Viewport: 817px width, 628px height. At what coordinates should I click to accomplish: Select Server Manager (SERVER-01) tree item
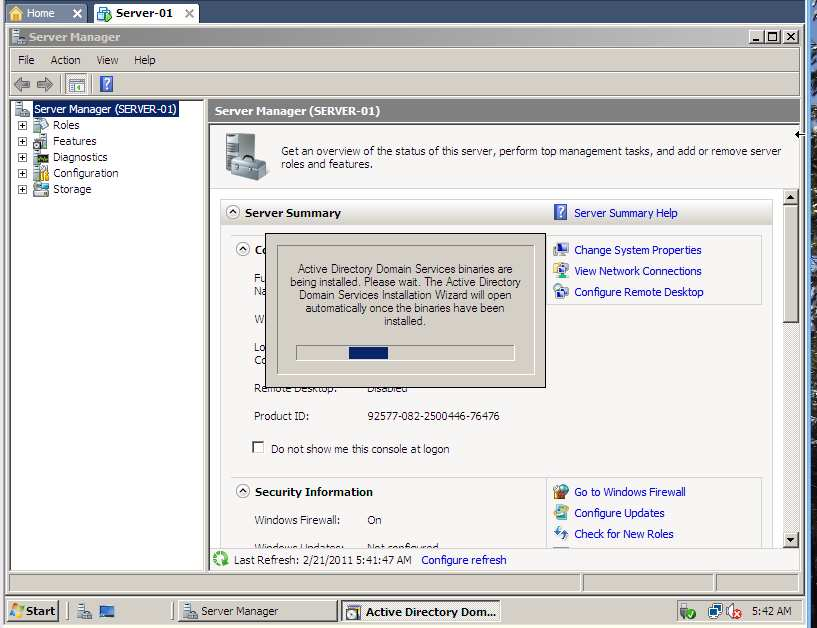(x=105, y=109)
